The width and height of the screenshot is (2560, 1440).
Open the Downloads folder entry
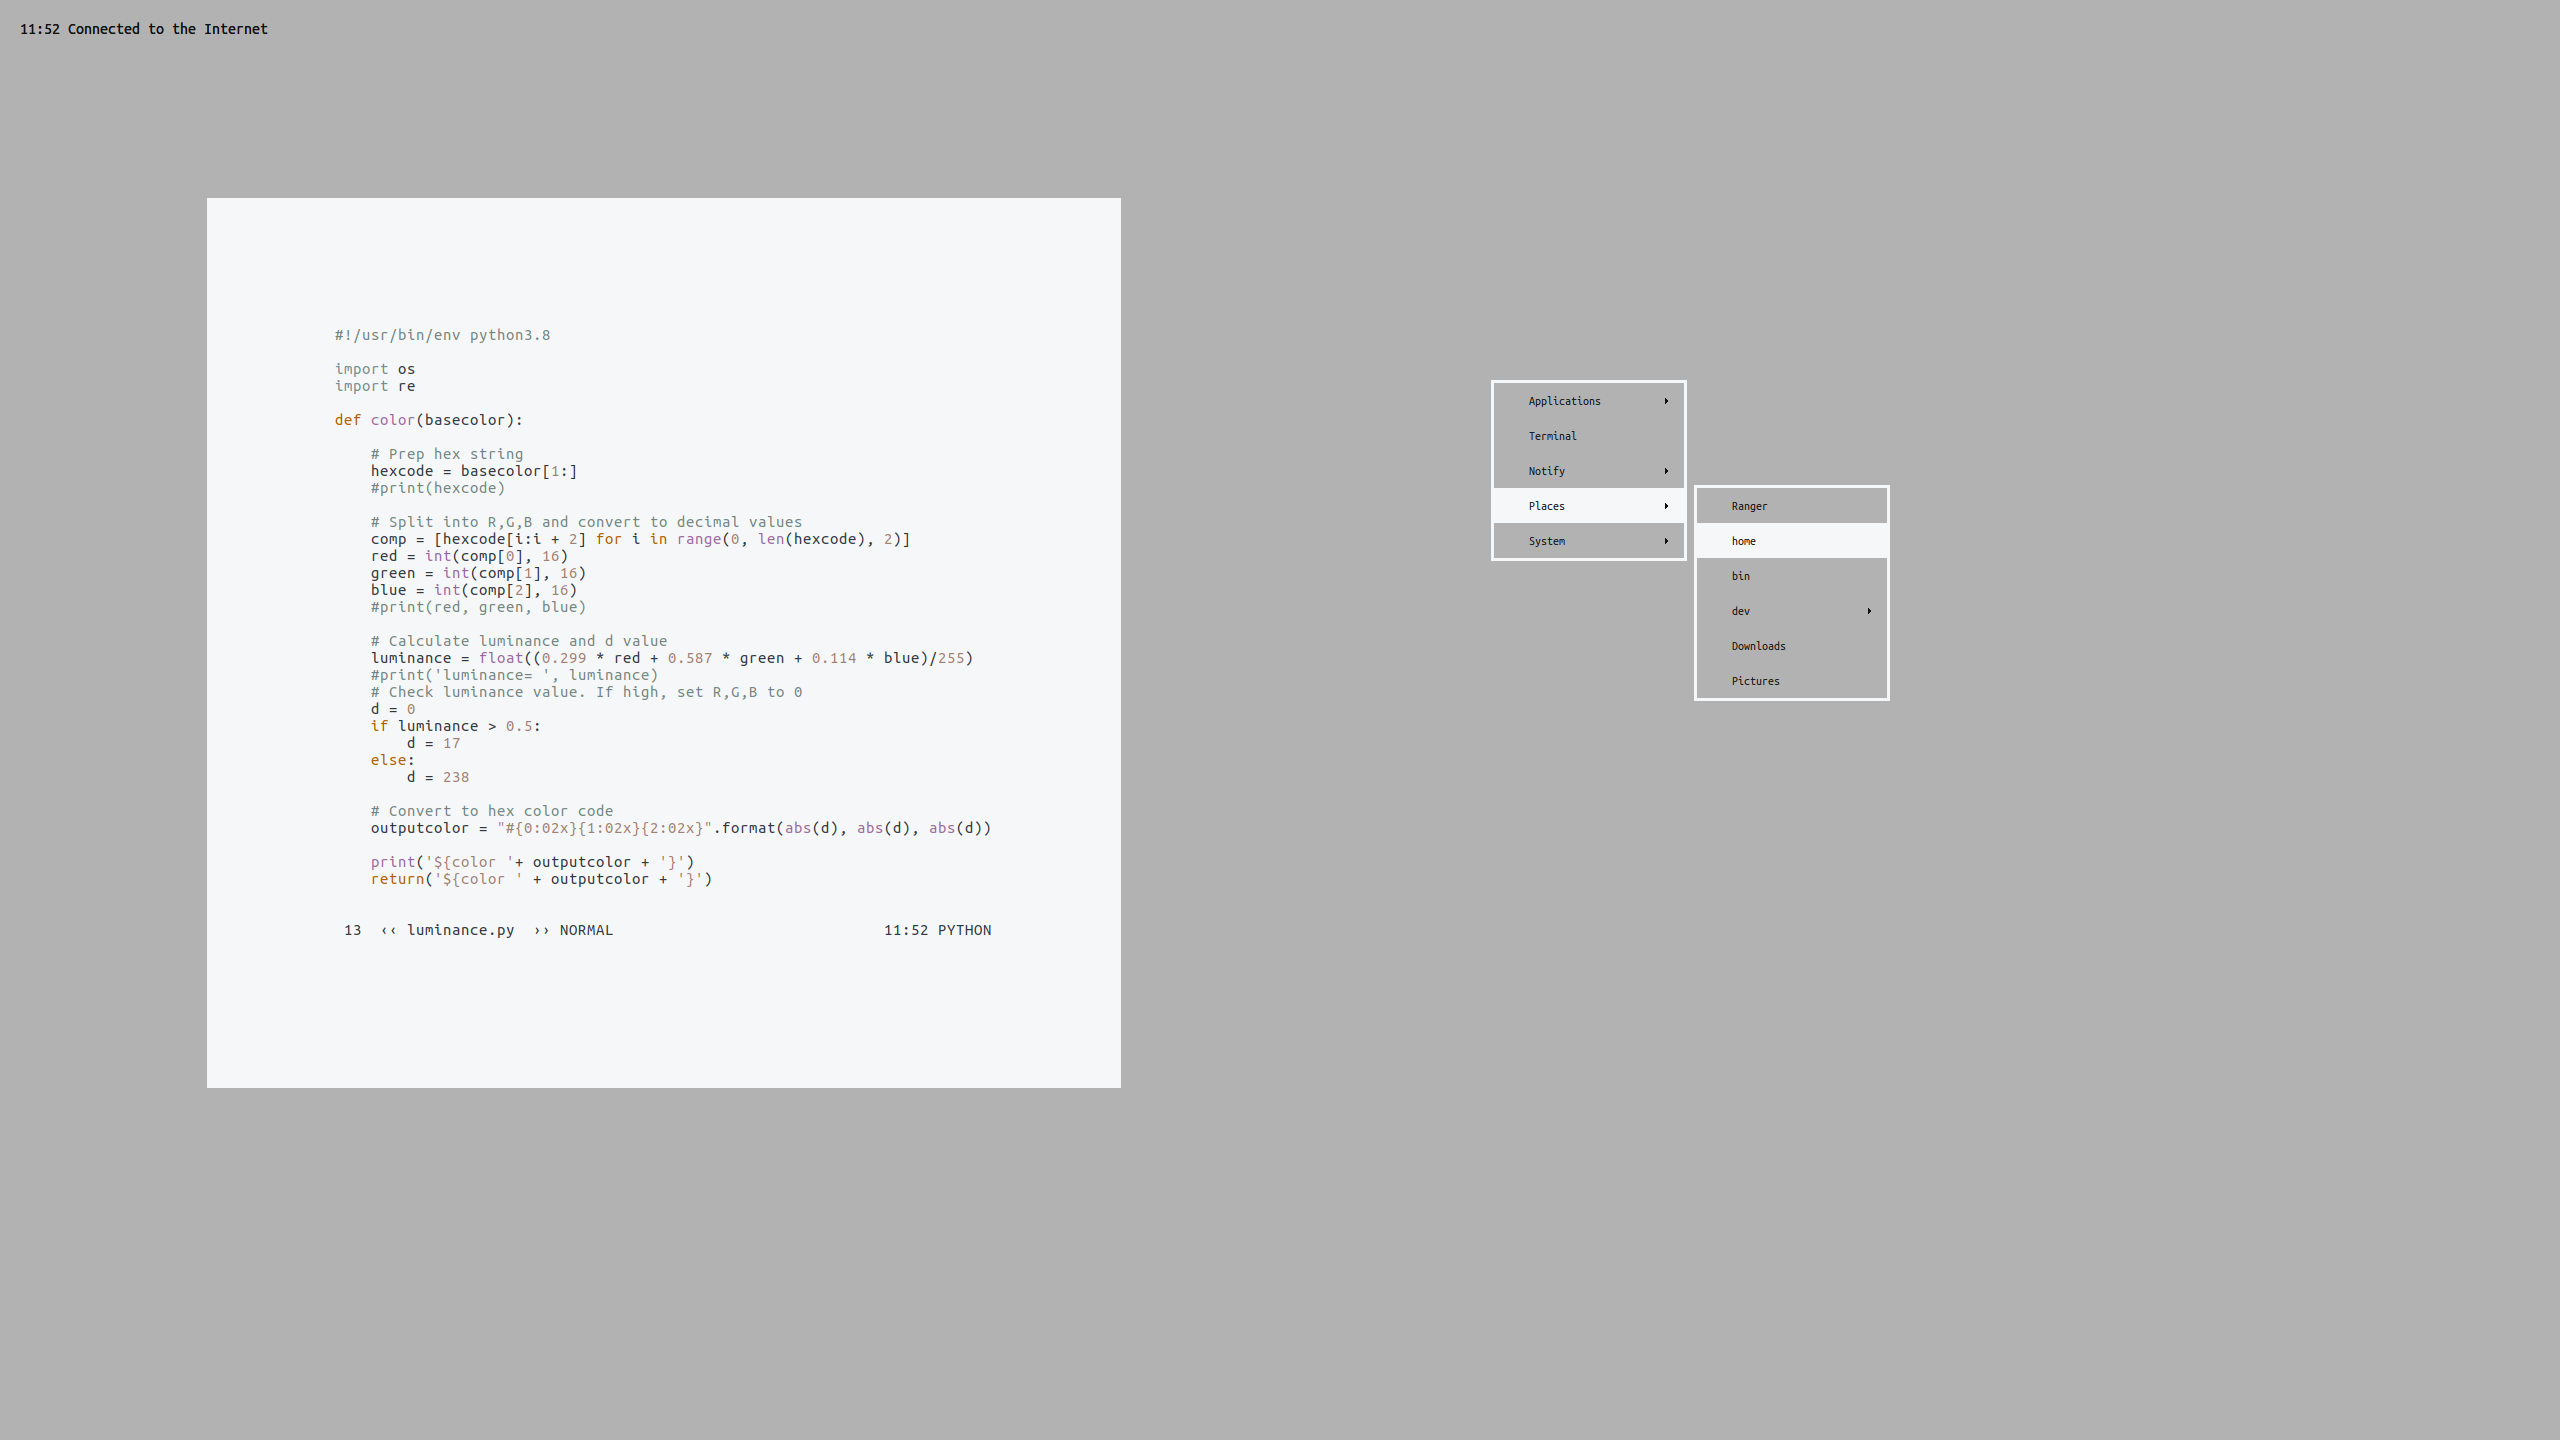[1758, 646]
